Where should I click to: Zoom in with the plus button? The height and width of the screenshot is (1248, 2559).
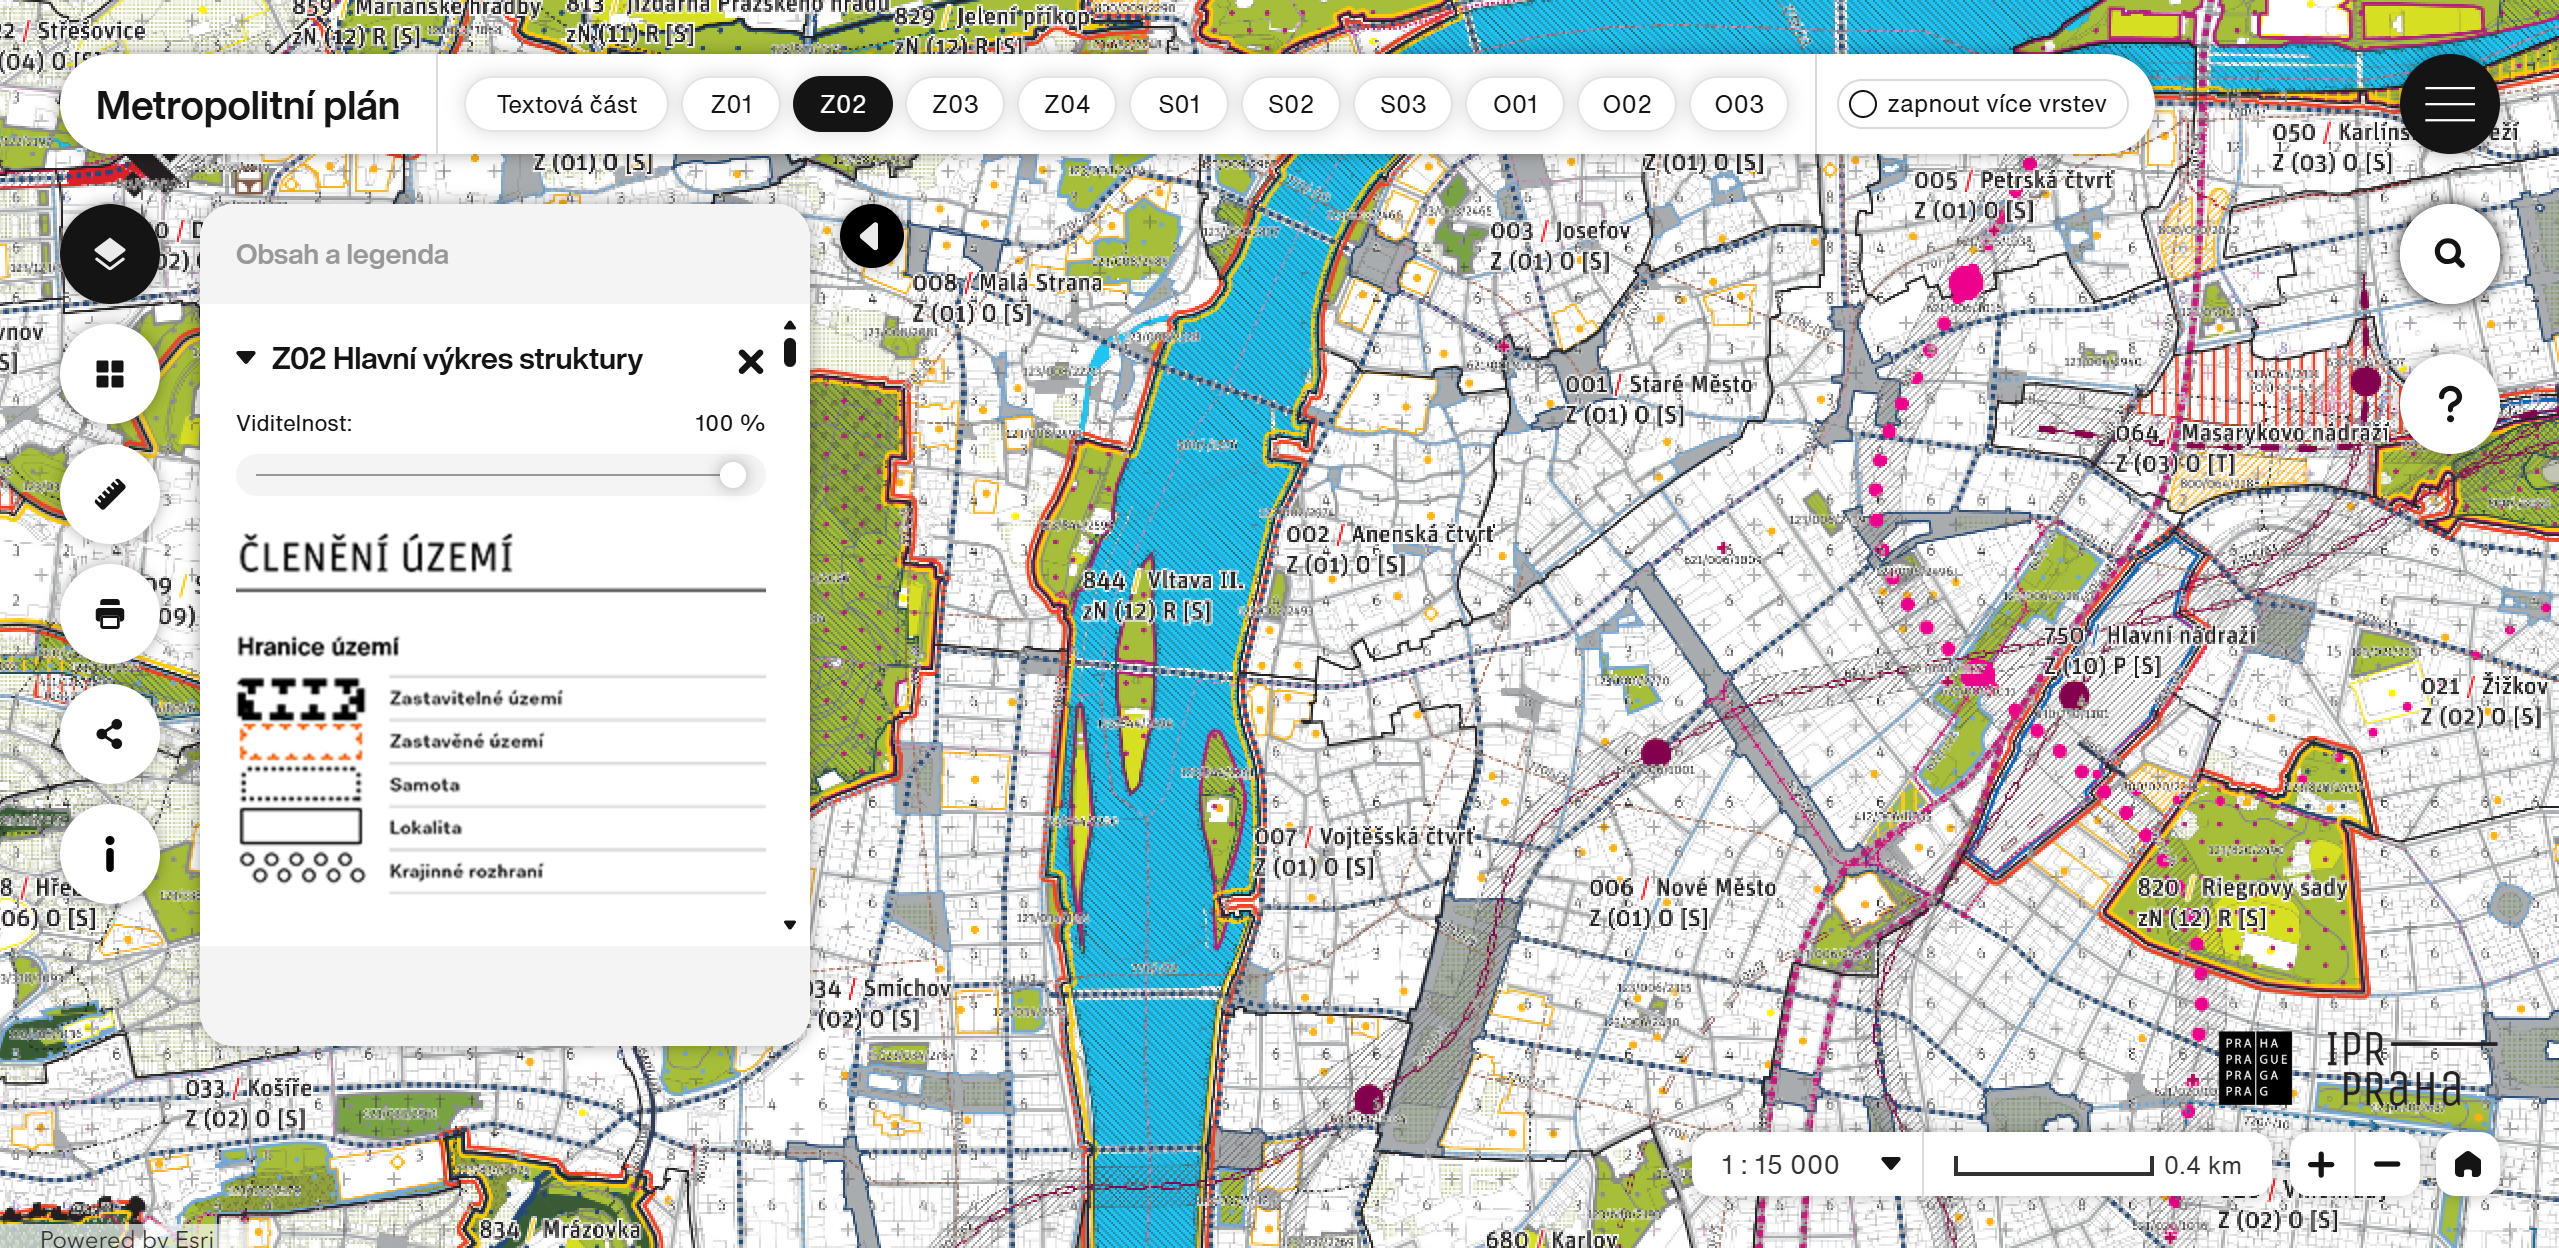tap(2321, 1165)
